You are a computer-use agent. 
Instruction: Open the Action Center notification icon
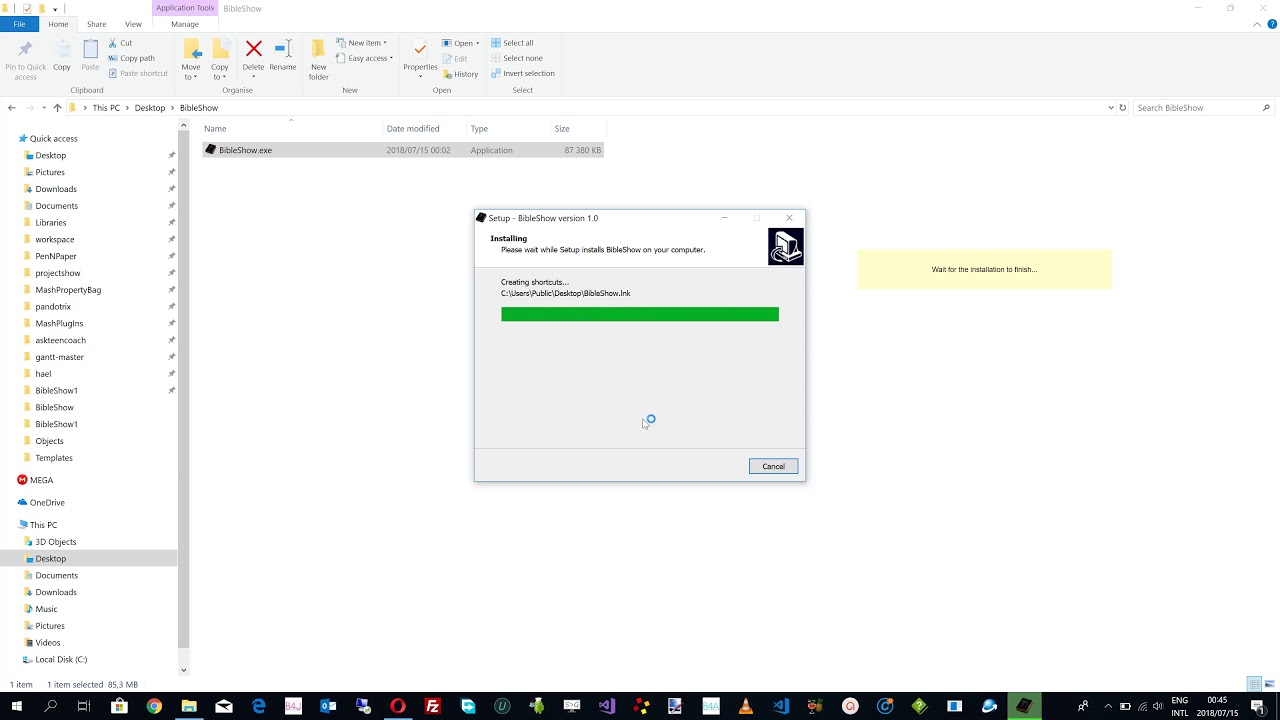click(1258, 706)
